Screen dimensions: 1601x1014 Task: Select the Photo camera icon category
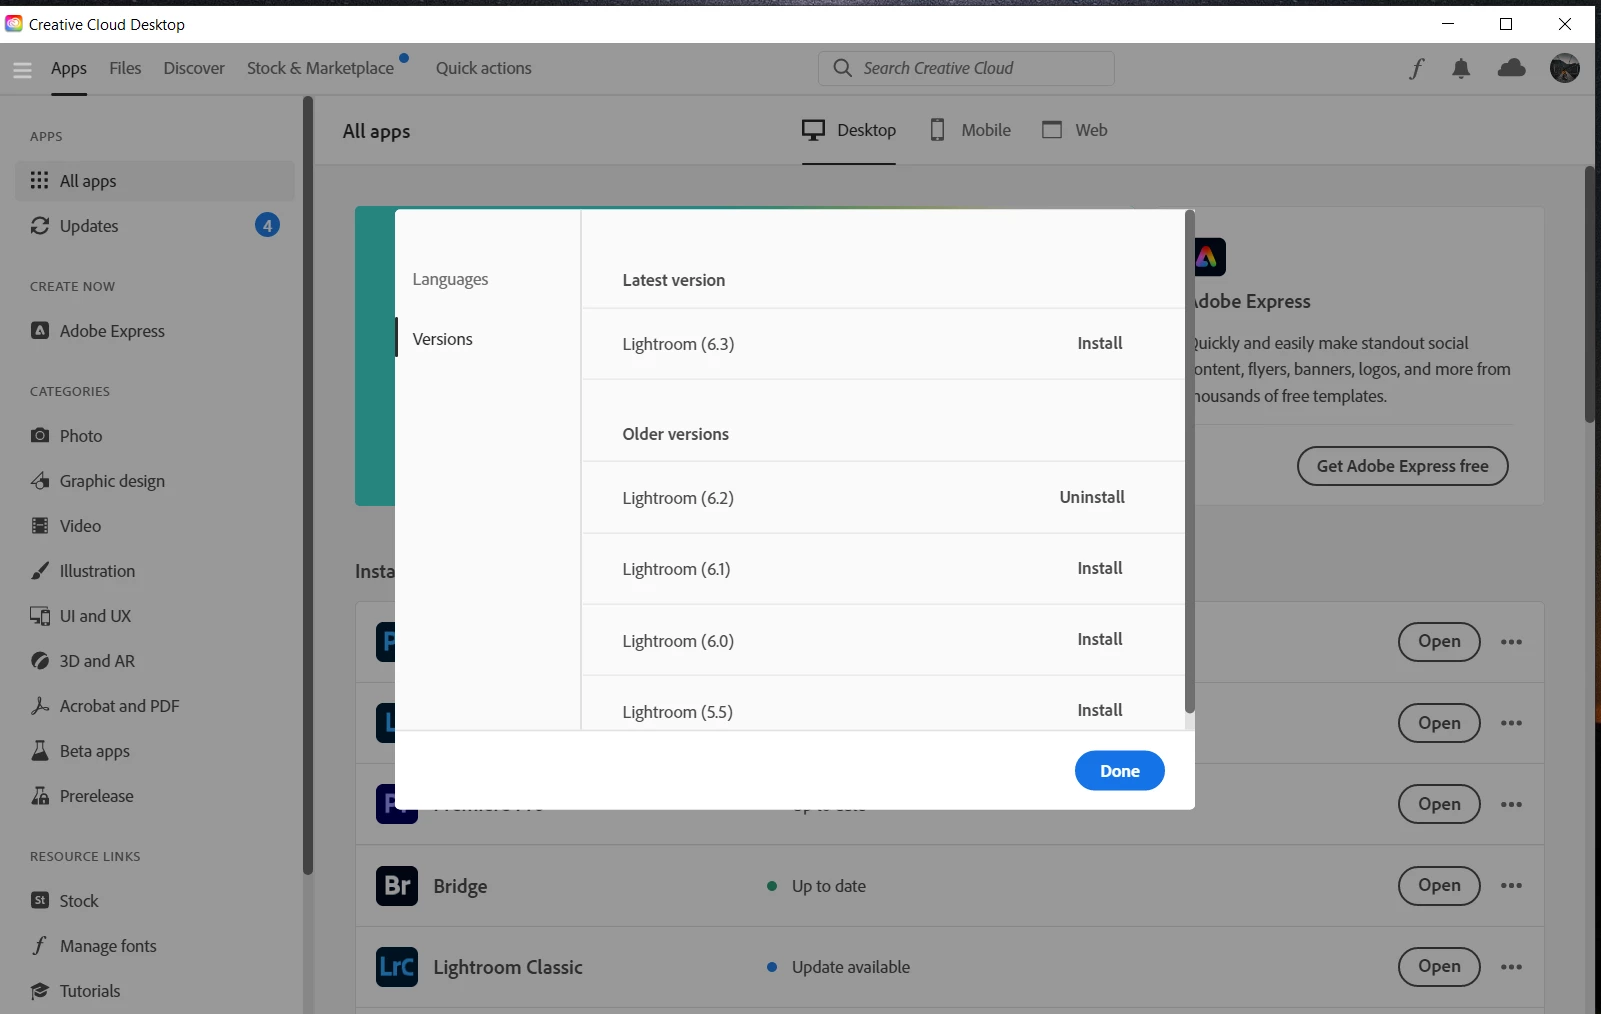point(39,435)
